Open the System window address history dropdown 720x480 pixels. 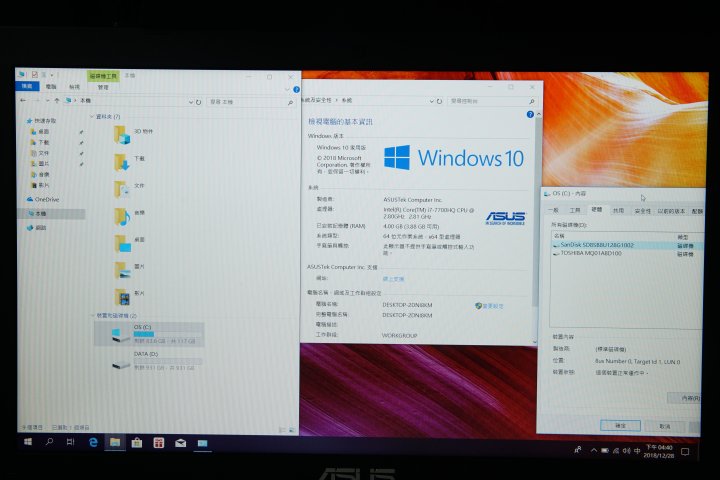[x=432, y=101]
